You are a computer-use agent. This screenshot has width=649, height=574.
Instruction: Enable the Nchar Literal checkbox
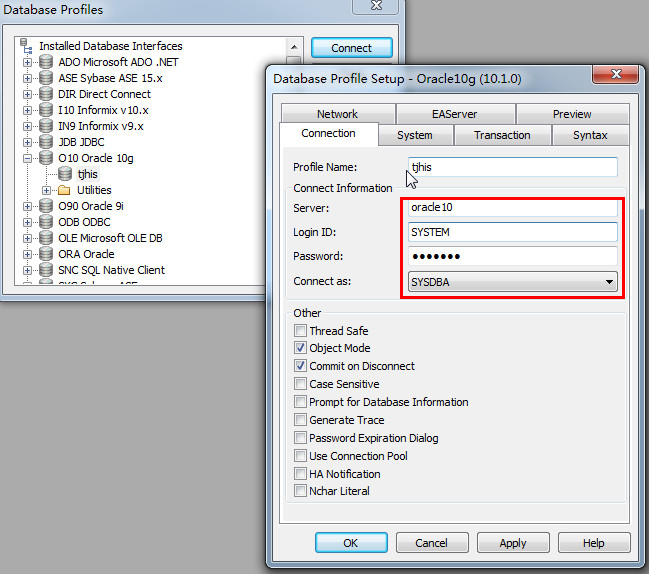[x=300, y=491]
